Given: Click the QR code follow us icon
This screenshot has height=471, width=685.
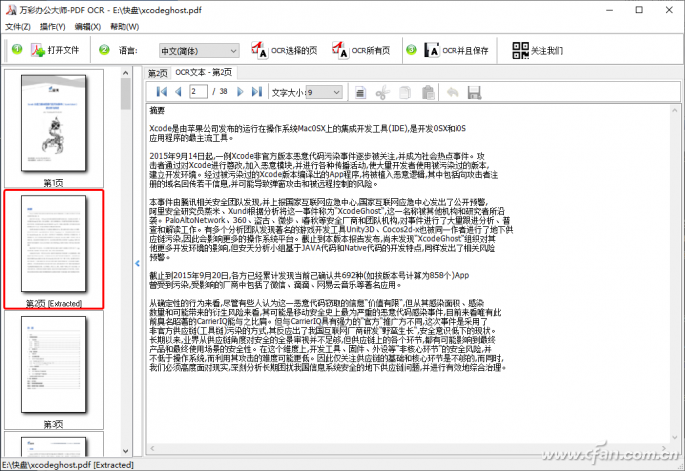Looking at the screenshot, I should point(520,50).
